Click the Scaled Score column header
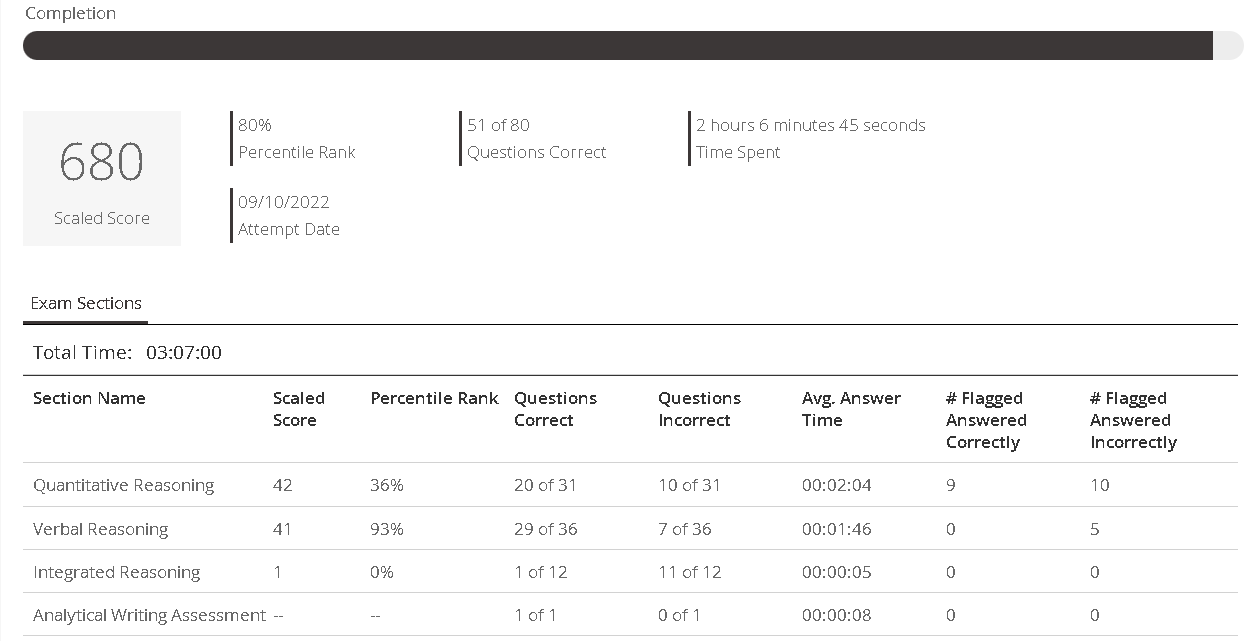This screenshot has width=1258, height=641. (x=299, y=409)
